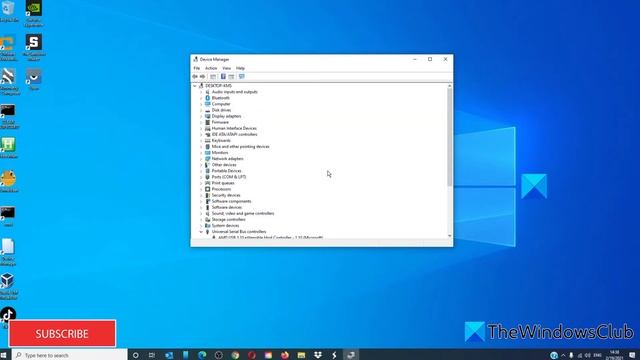The width and height of the screenshot is (640, 360).
Task: Open Task View on the taskbar
Action: [152, 355]
